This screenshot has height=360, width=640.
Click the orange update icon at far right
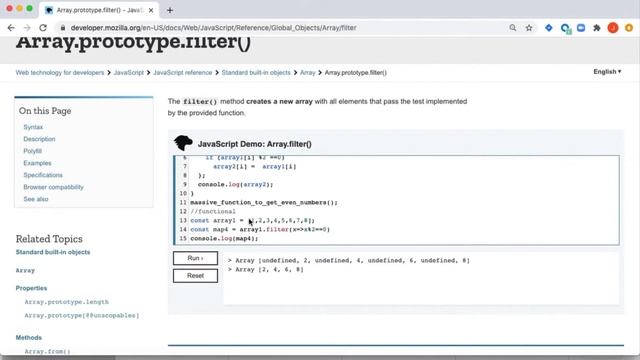coord(629,28)
